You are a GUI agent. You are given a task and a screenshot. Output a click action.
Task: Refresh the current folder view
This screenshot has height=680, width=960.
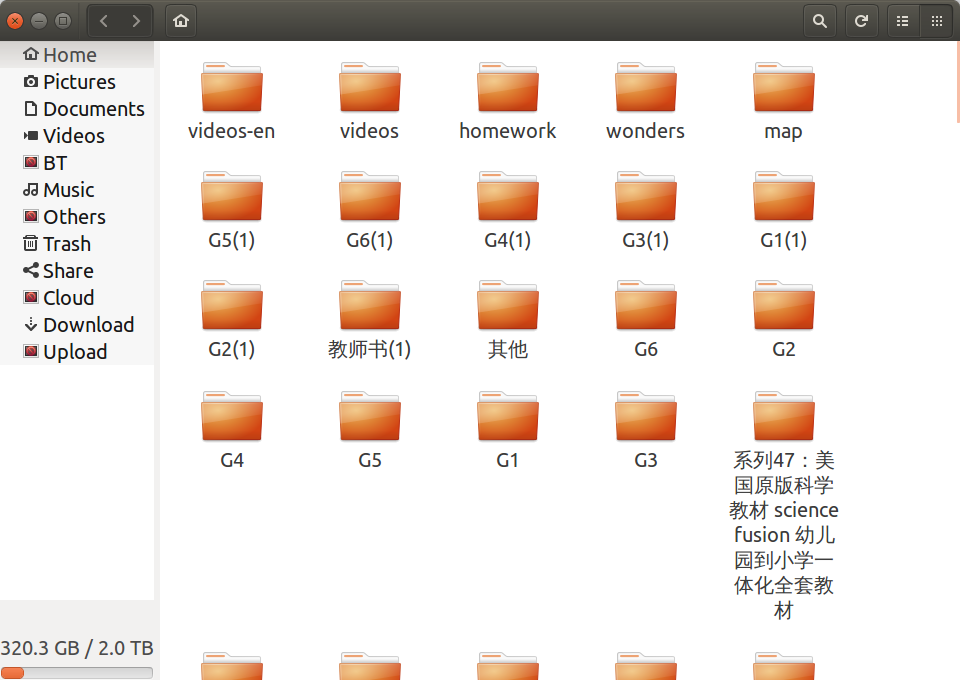[861, 20]
